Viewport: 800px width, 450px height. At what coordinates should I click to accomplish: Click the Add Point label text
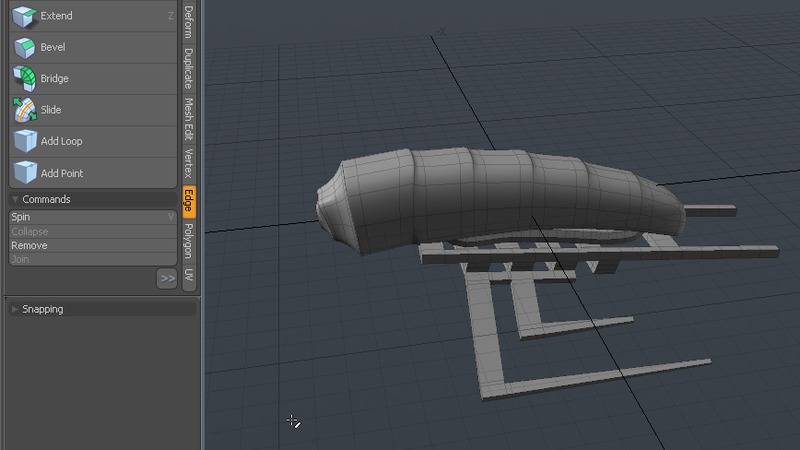coord(62,173)
